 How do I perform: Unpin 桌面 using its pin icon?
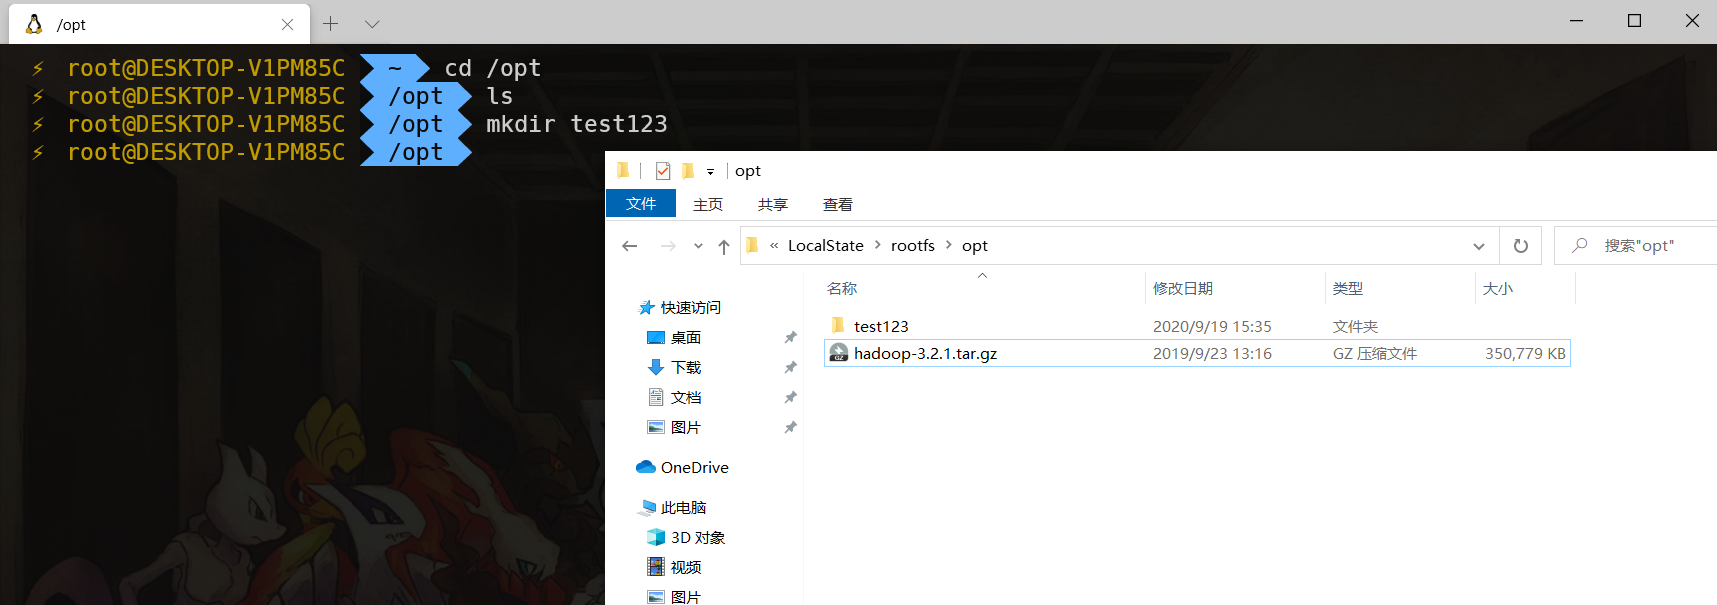790,337
